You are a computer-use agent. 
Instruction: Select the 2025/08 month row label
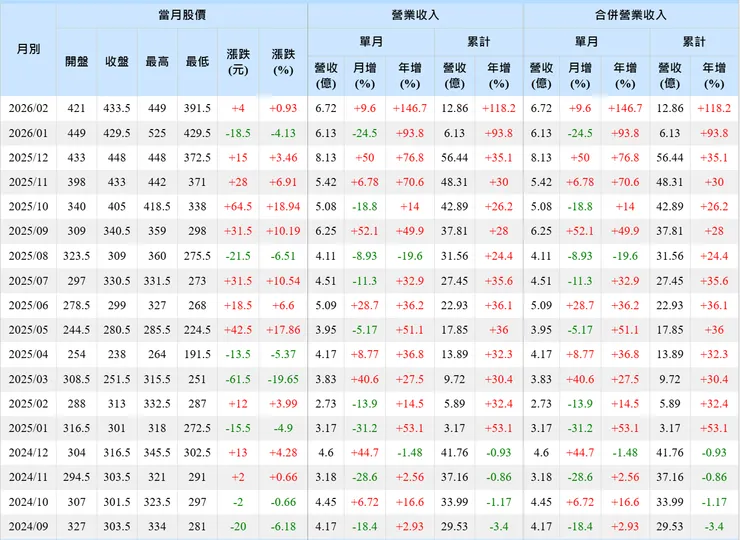(x=28, y=256)
